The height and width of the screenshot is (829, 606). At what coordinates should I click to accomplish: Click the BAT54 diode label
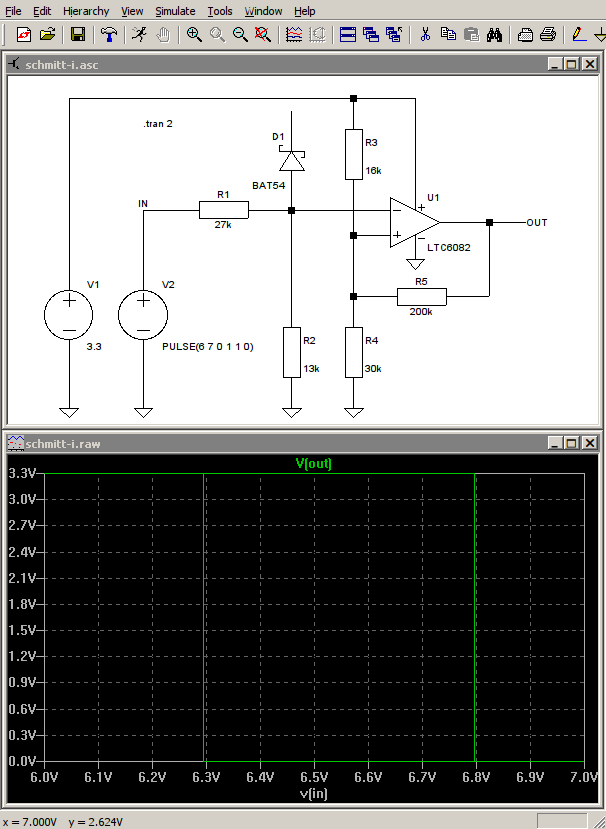pyautogui.click(x=269, y=186)
